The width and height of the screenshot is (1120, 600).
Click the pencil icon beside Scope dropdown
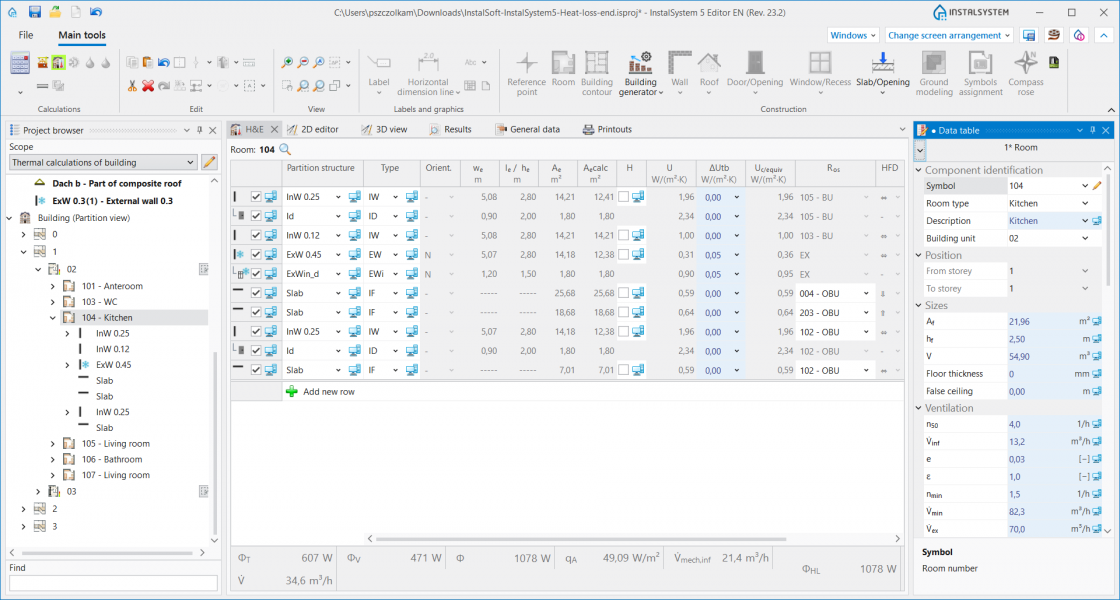209,162
